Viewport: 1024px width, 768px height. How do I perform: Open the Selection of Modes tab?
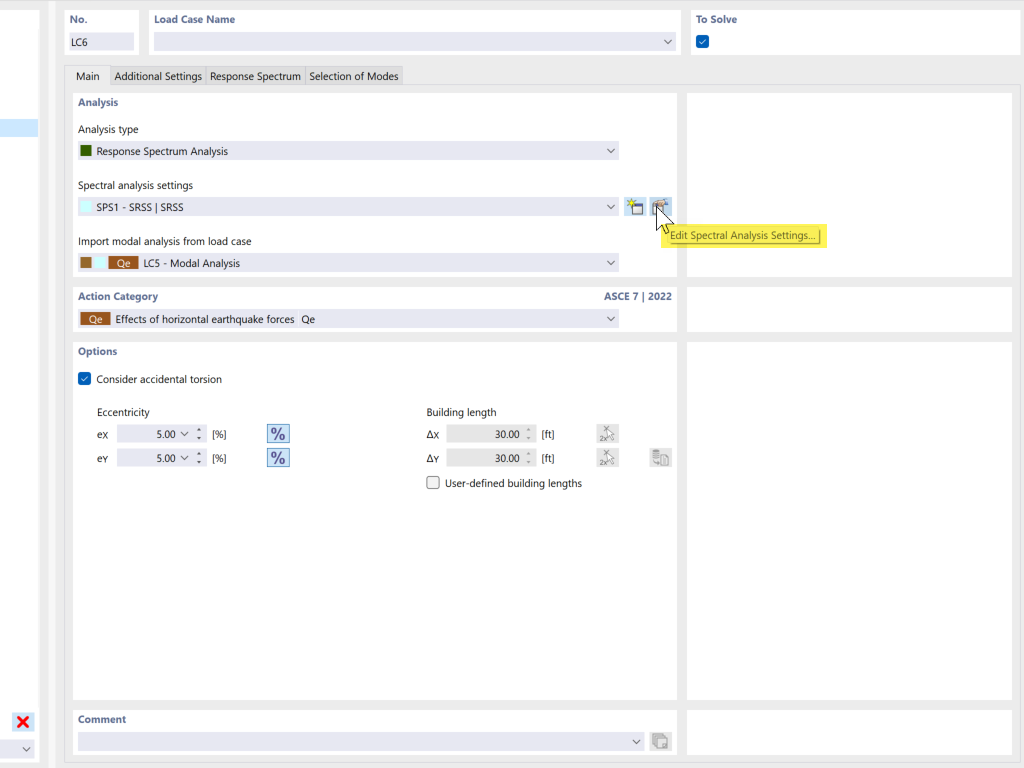pyautogui.click(x=352, y=75)
